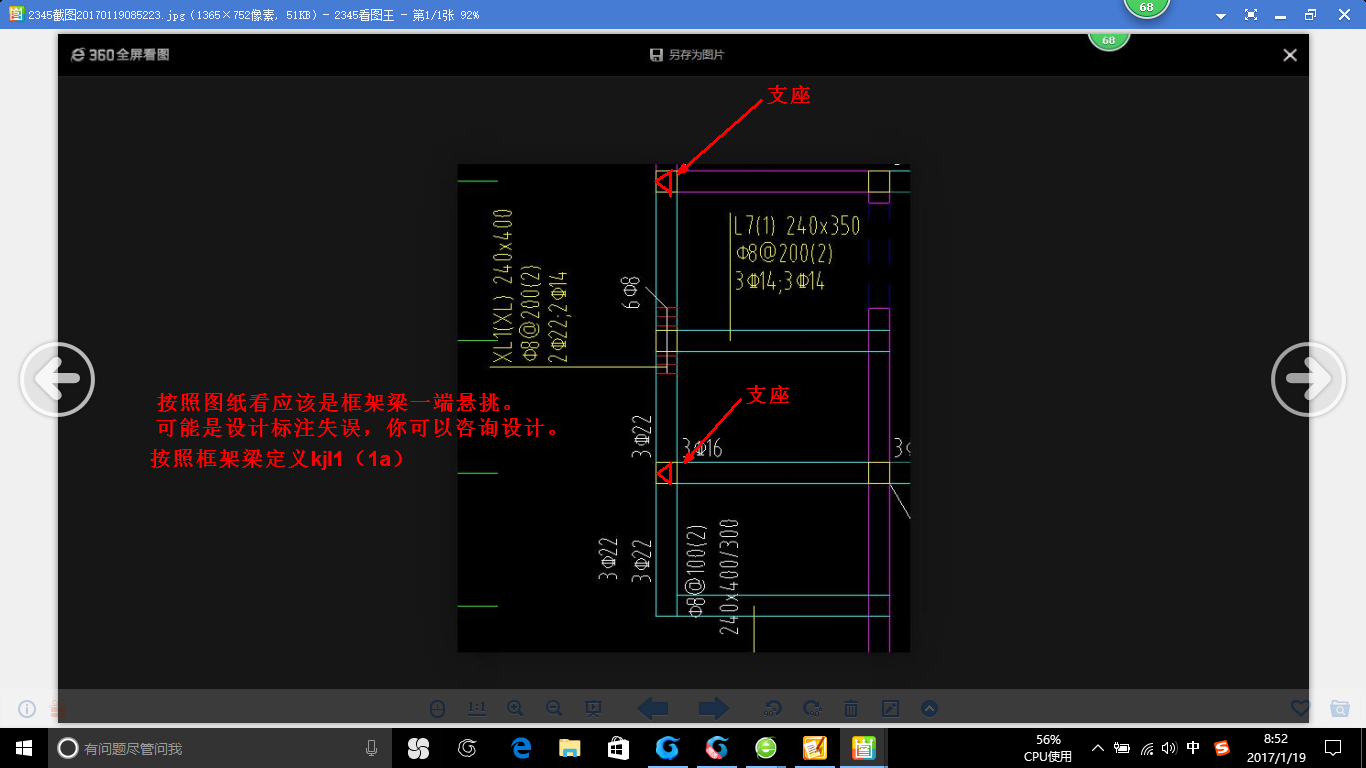1366x768 pixels.
Task: Click the green 68 floating ball at top
Action: click(x=1146, y=8)
